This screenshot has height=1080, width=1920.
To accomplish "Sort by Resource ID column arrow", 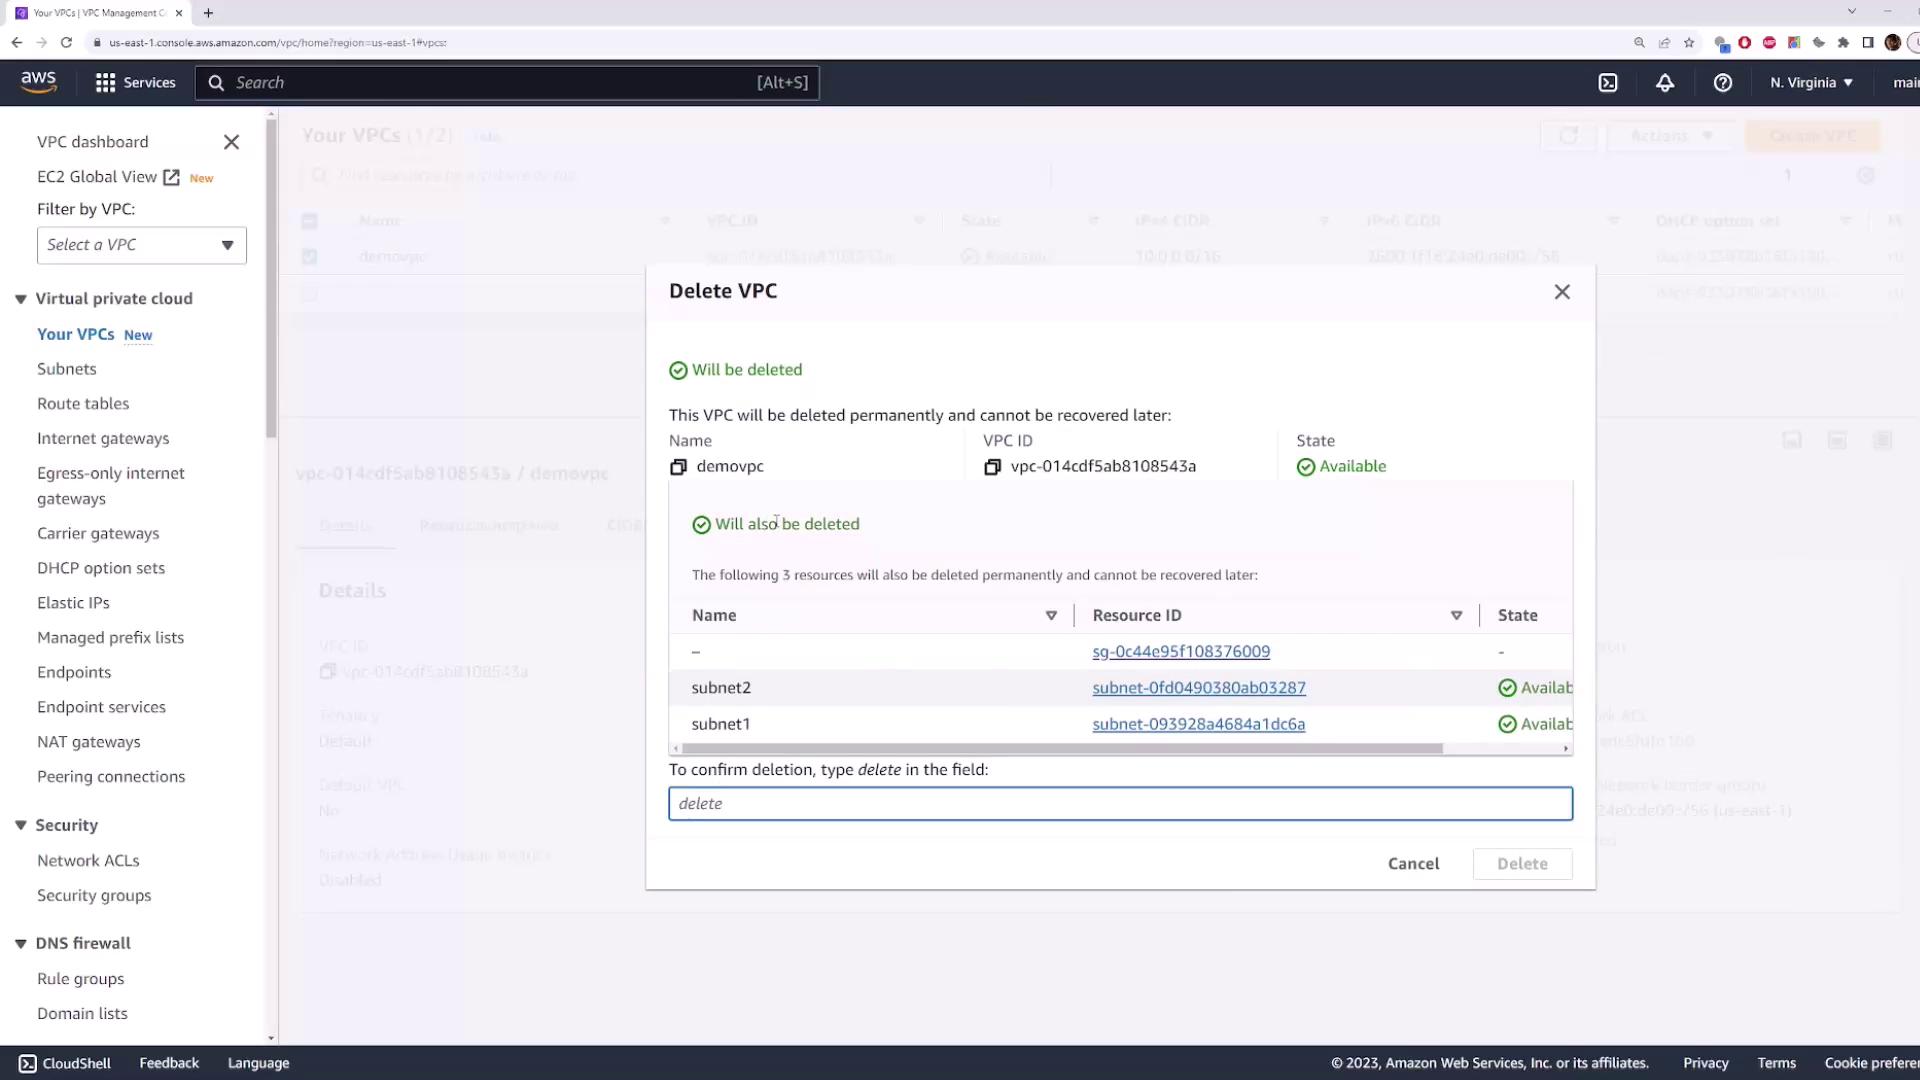I will pyautogui.click(x=1455, y=616).
